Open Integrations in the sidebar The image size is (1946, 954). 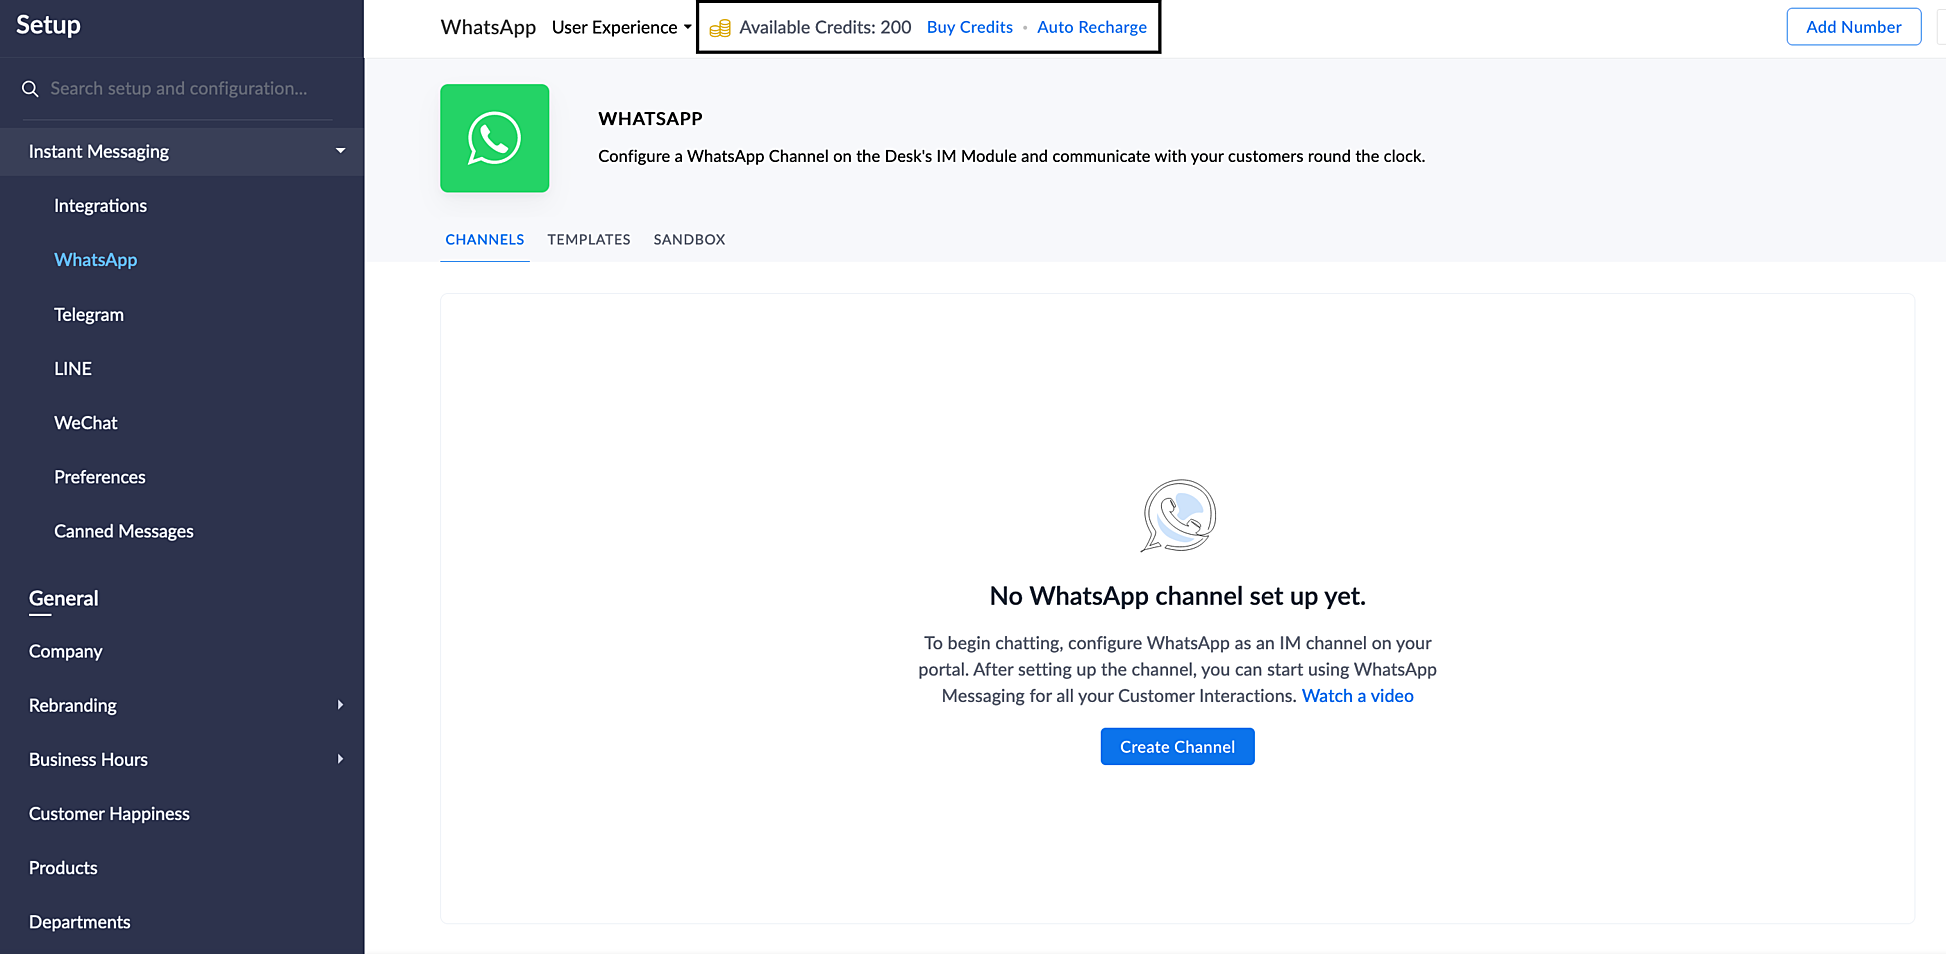tap(100, 206)
